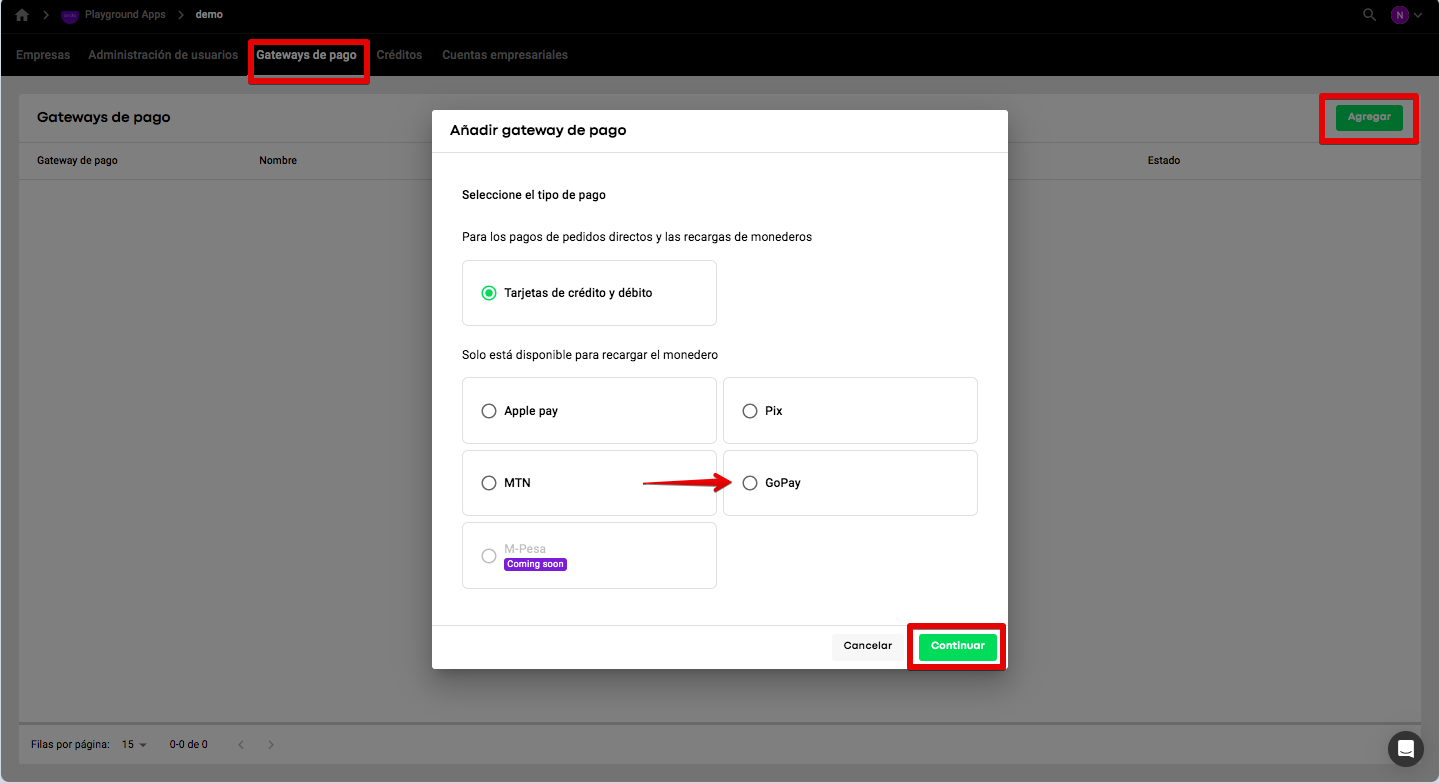
Task: Switch to the Empresas tab
Action: click(43, 55)
